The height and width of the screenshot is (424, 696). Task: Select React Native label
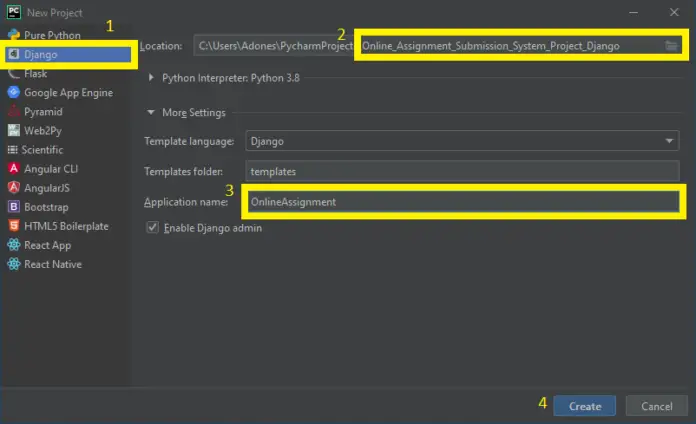click(x=53, y=264)
